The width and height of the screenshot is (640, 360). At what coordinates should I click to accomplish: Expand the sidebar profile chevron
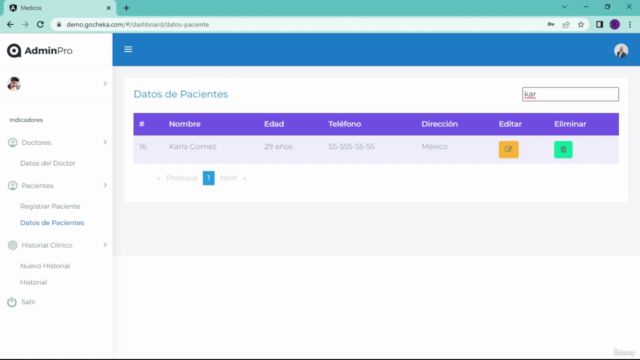click(x=105, y=84)
